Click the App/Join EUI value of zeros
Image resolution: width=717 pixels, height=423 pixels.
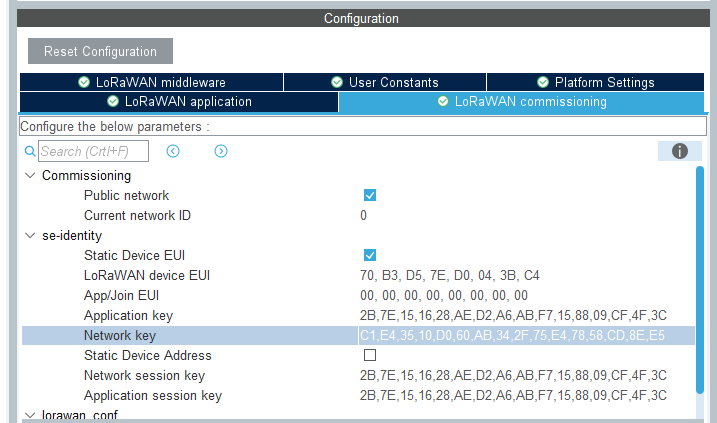pyautogui.click(x=444, y=295)
